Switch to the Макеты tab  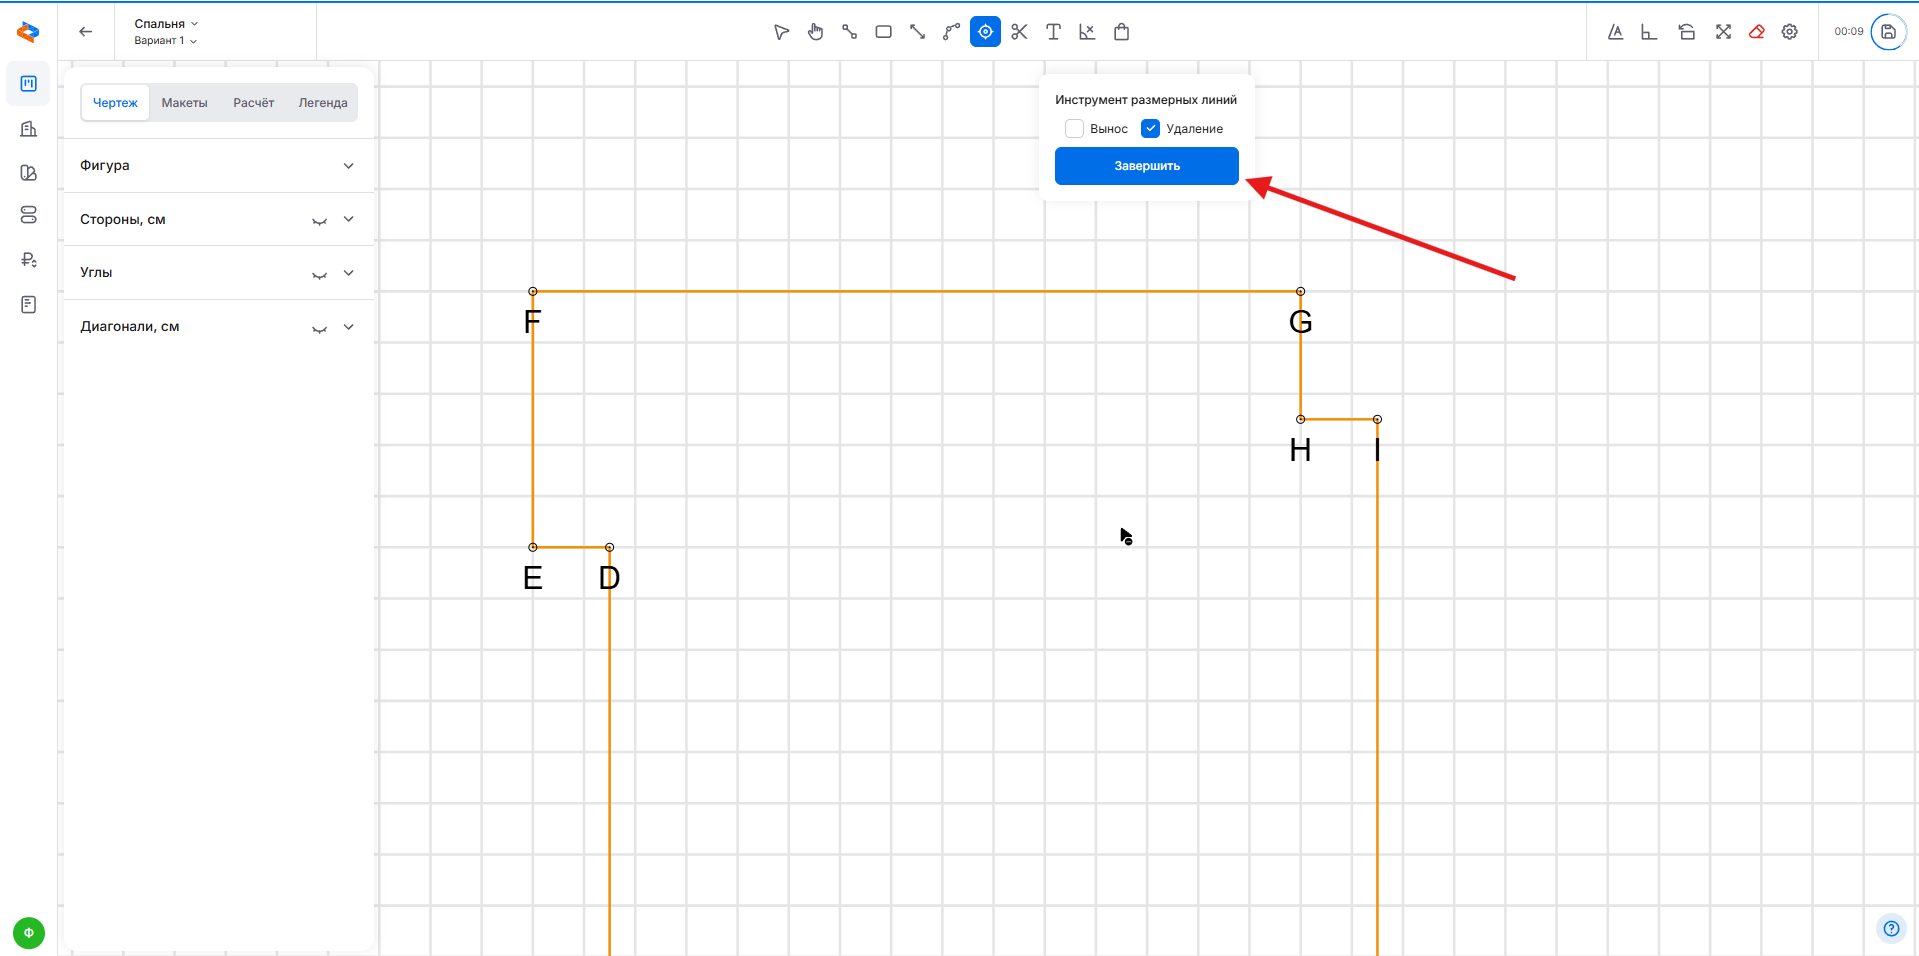(184, 103)
